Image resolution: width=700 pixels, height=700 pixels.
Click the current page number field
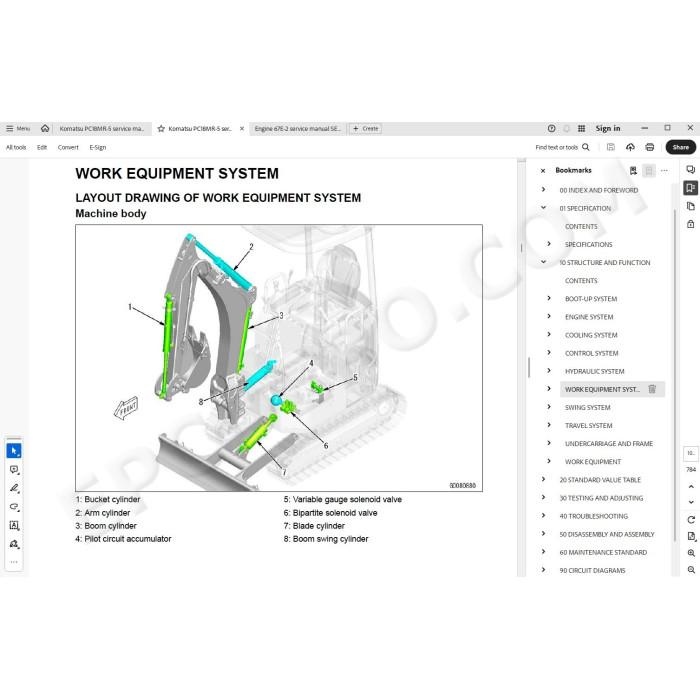(x=691, y=453)
